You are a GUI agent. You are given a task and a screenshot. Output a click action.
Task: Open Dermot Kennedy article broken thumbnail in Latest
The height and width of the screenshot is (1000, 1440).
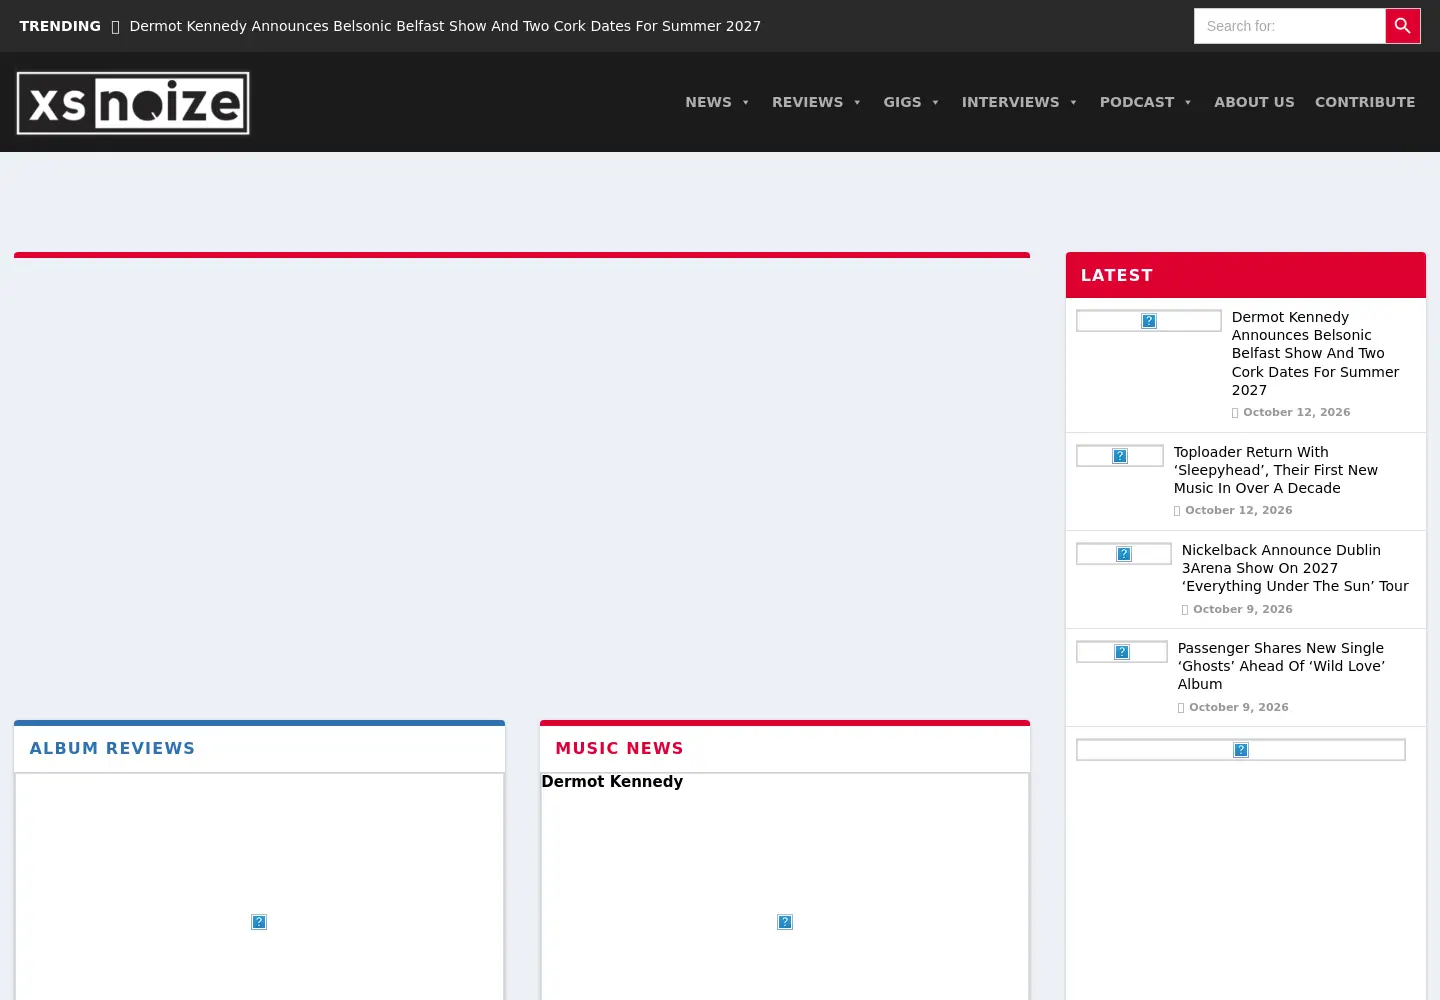click(1149, 321)
